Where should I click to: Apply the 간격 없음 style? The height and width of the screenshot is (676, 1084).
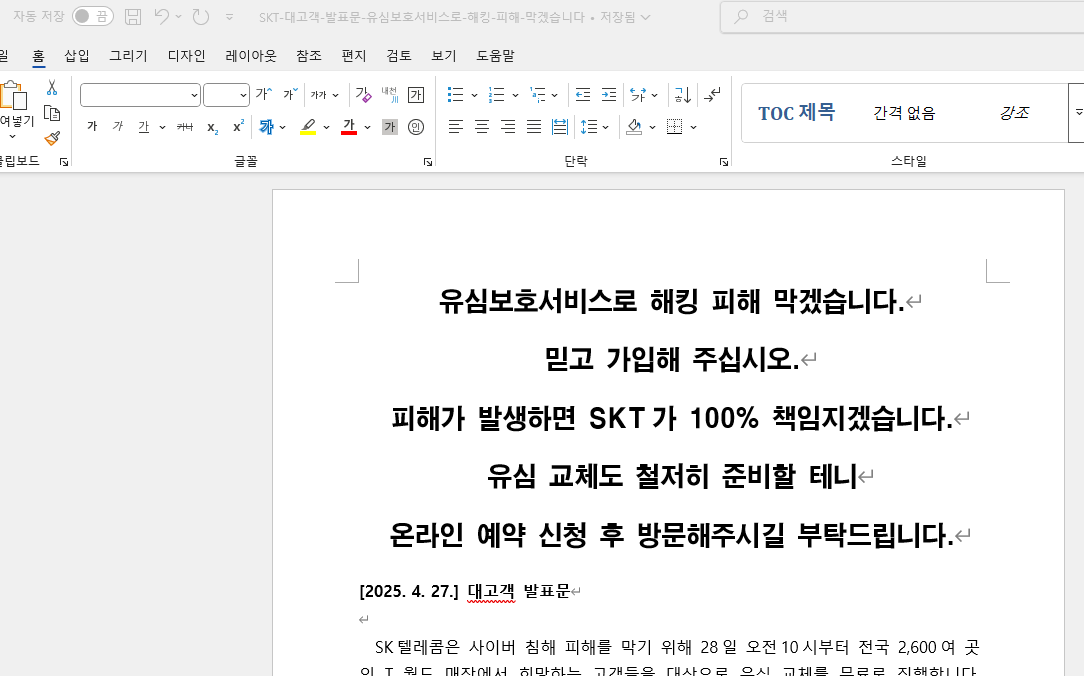[904, 113]
